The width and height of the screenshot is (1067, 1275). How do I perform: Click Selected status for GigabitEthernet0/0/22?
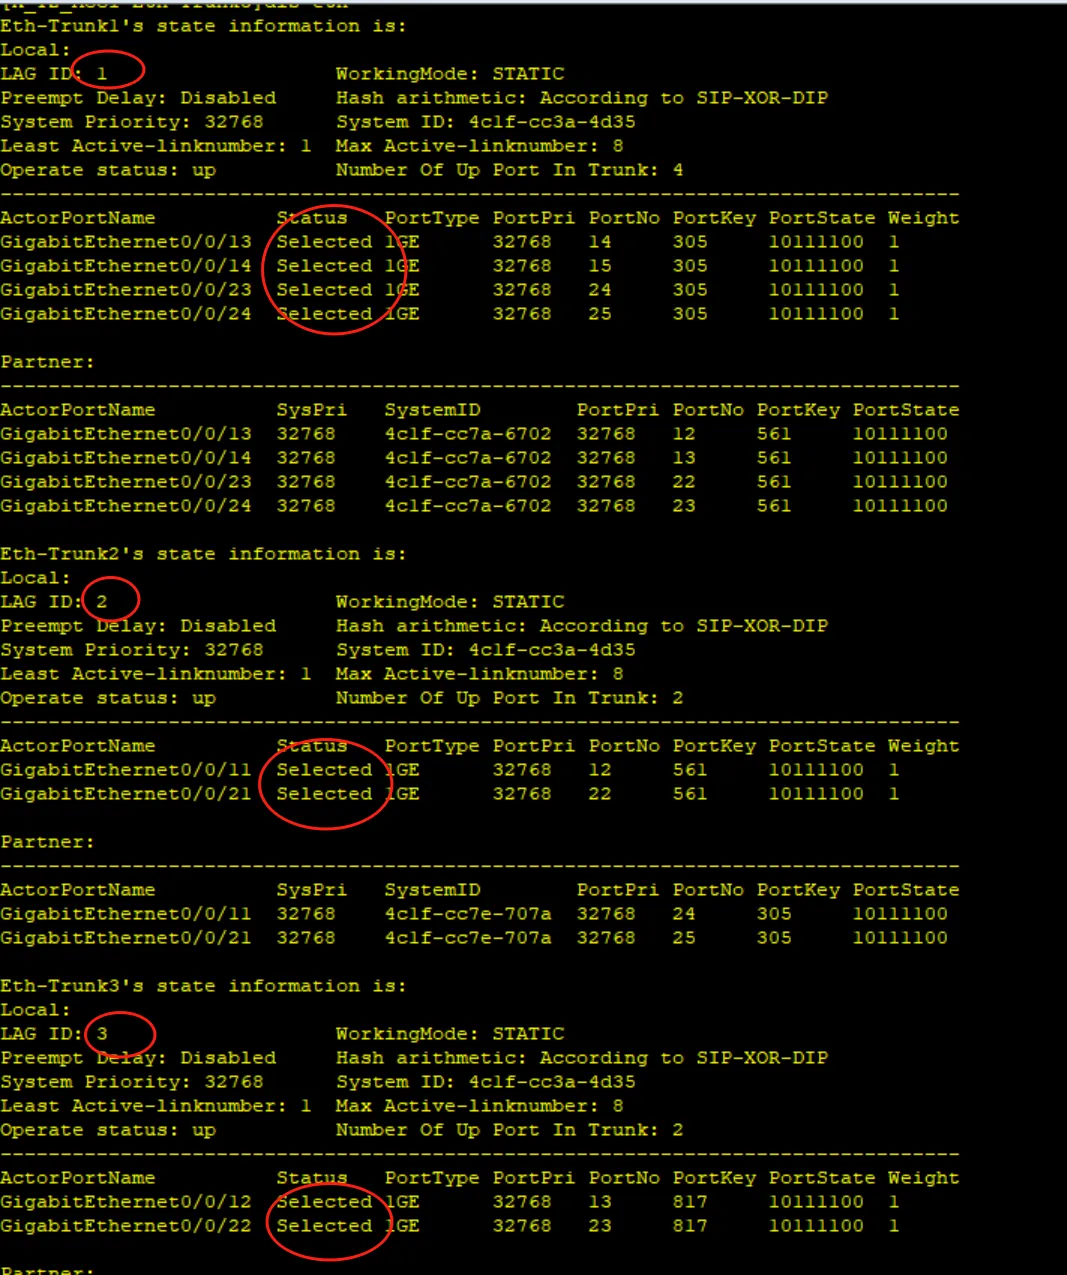(x=324, y=1226)
